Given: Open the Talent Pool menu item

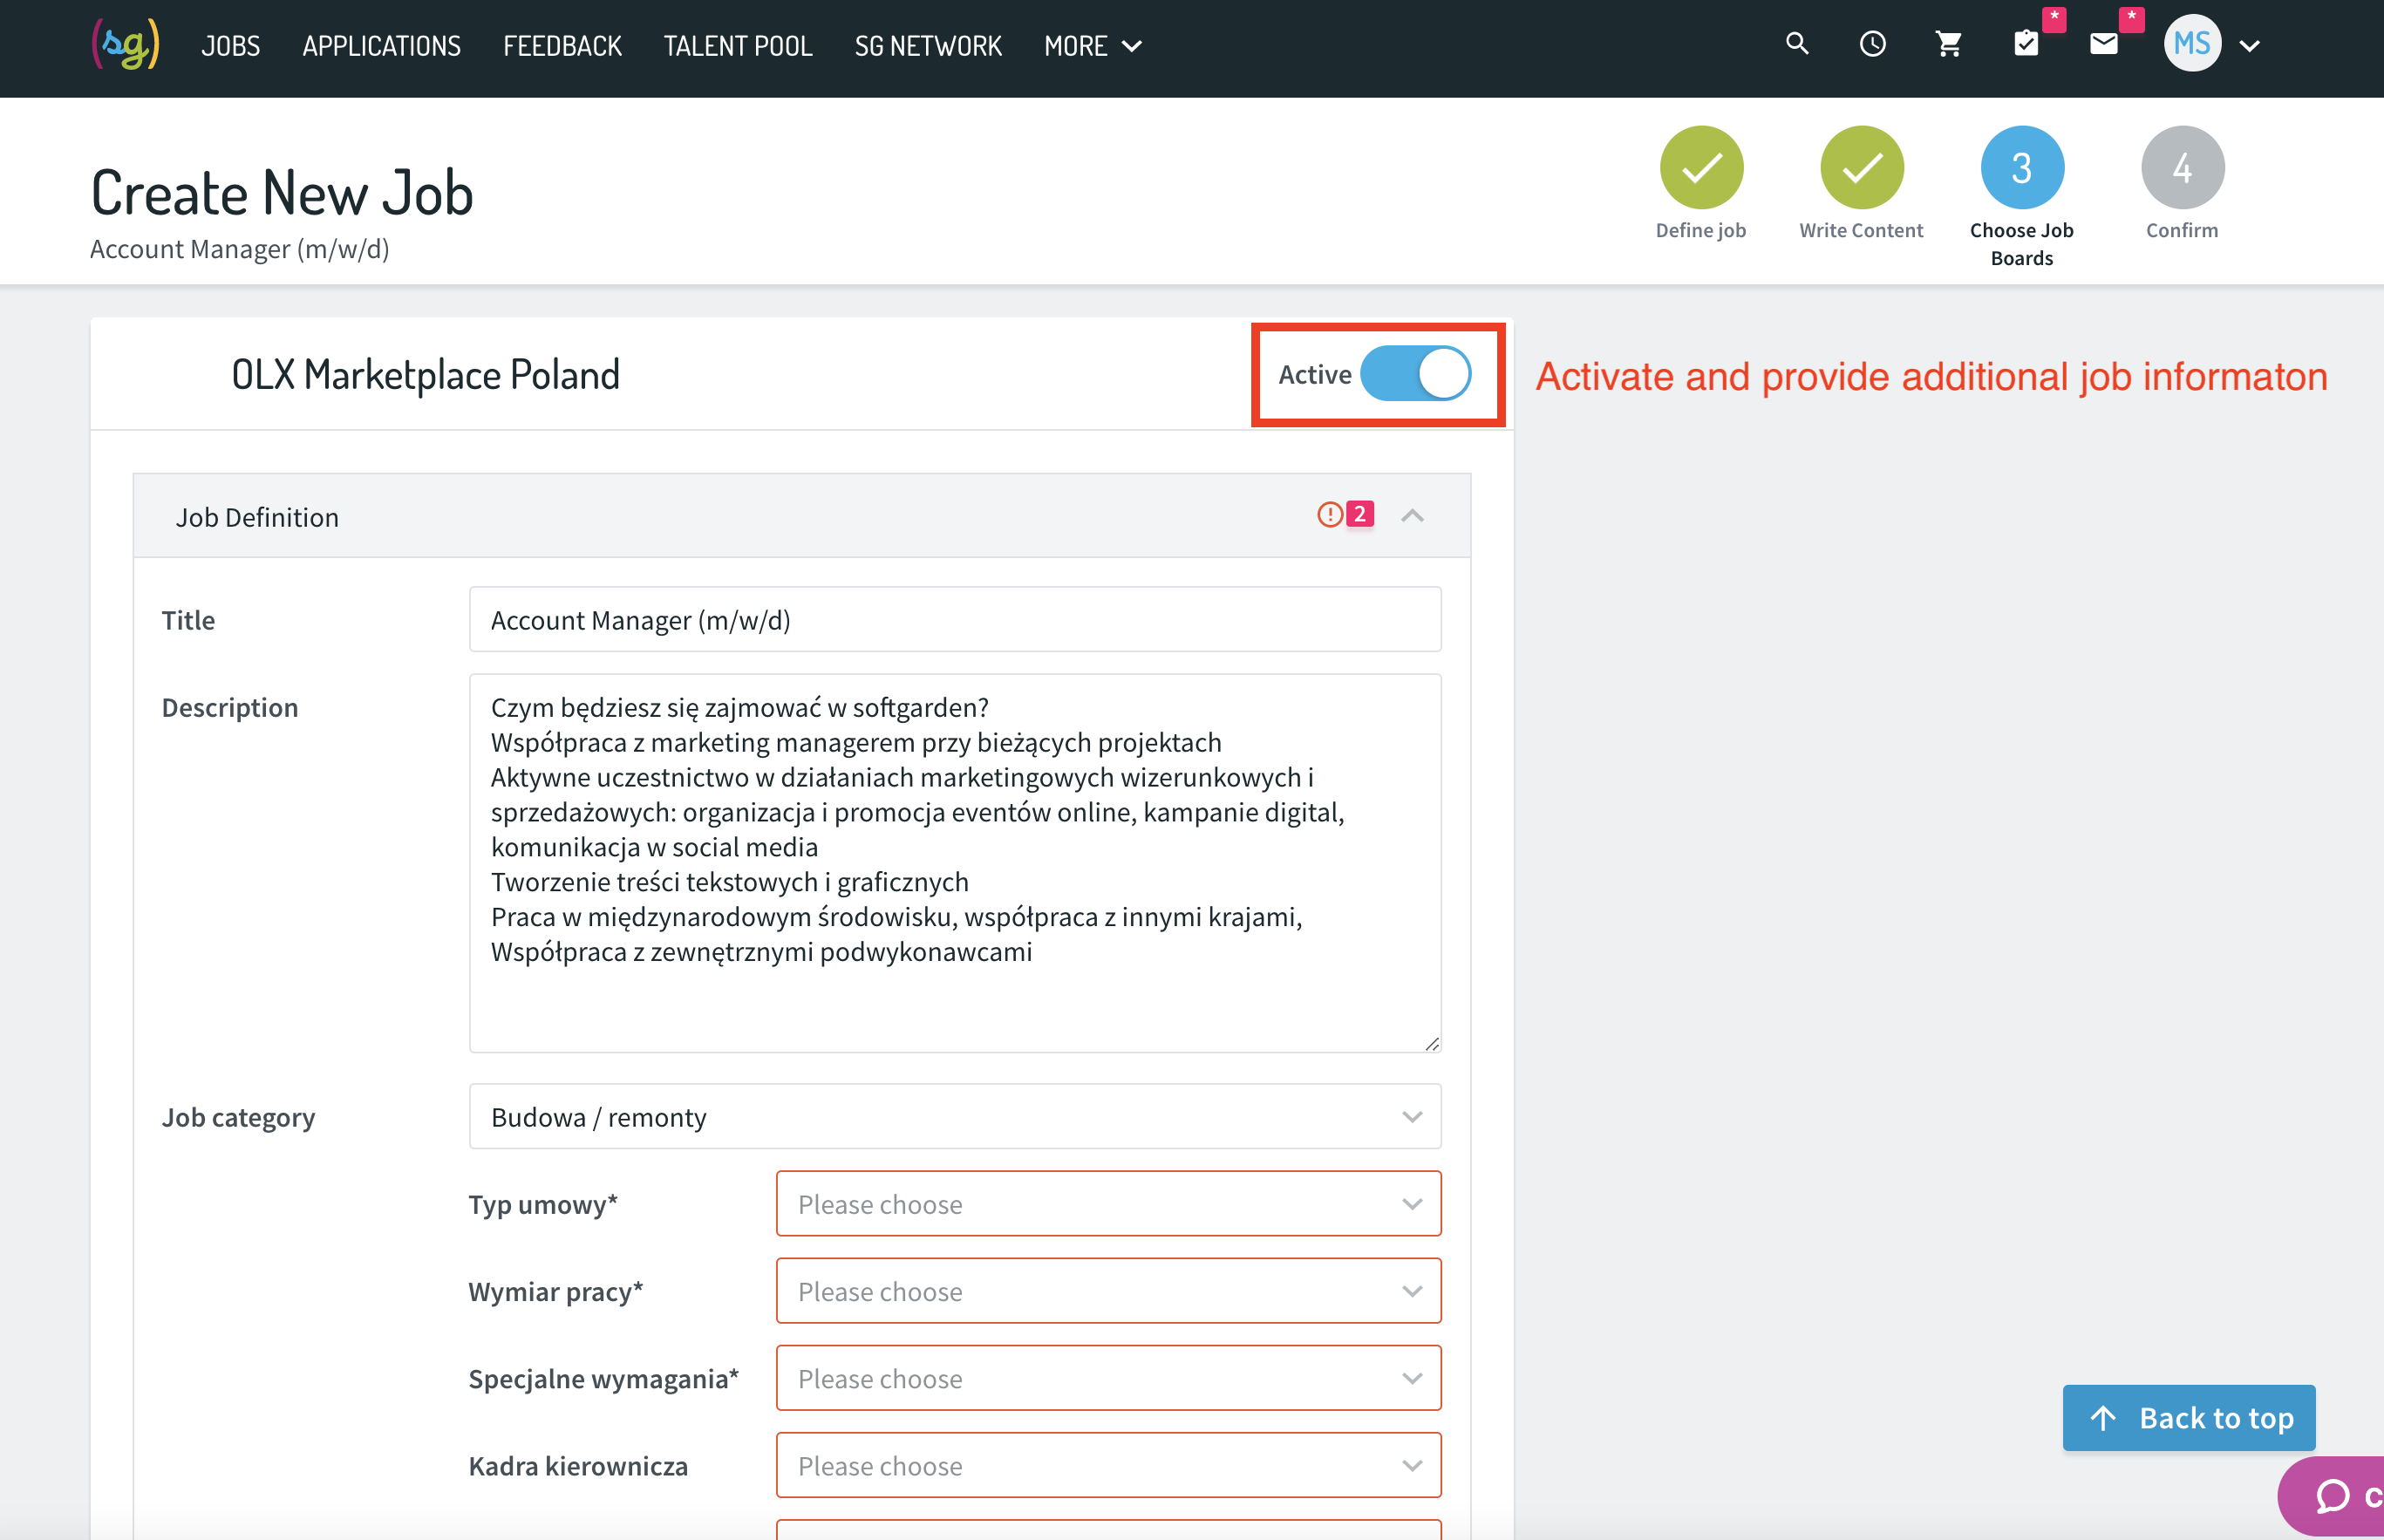Looking at the screenshot, I should click(x=738, y=46).
